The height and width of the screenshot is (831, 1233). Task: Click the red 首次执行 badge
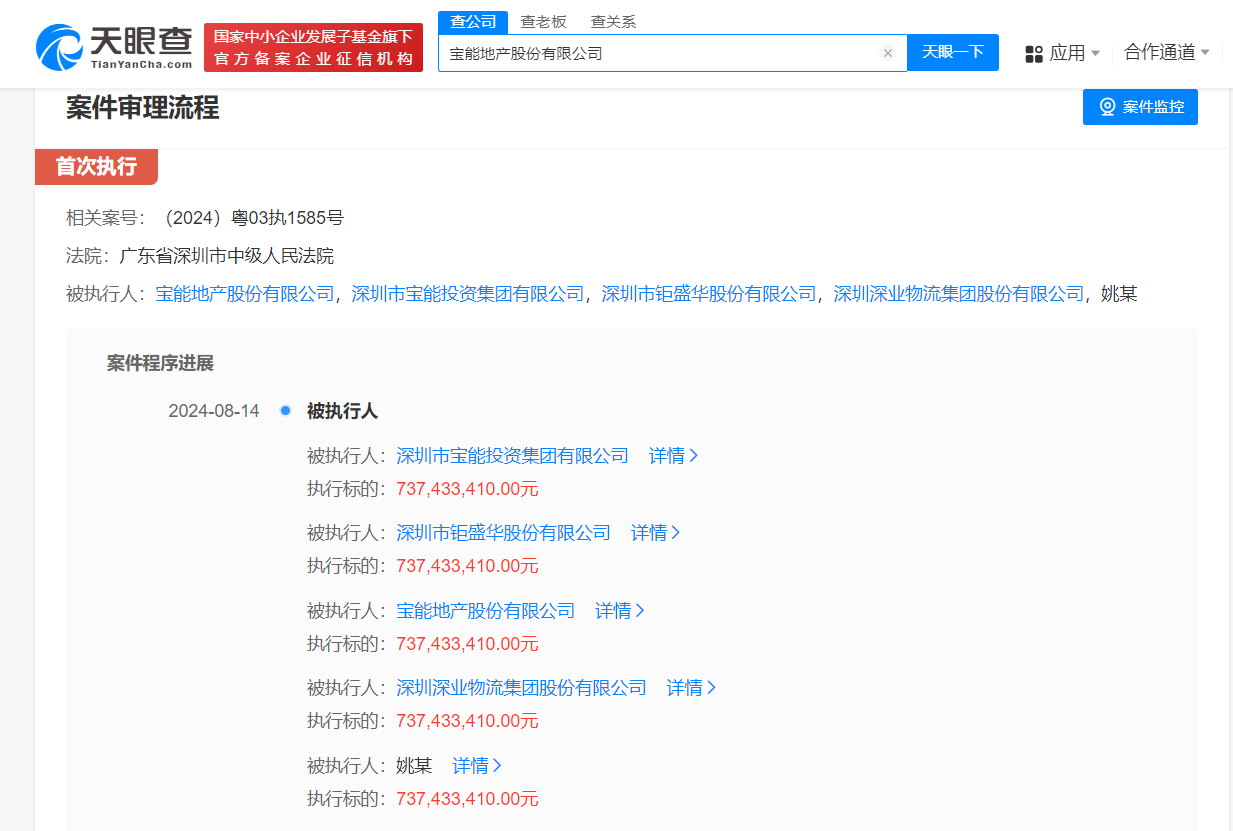pyautogui.click(x=96, y=167)
